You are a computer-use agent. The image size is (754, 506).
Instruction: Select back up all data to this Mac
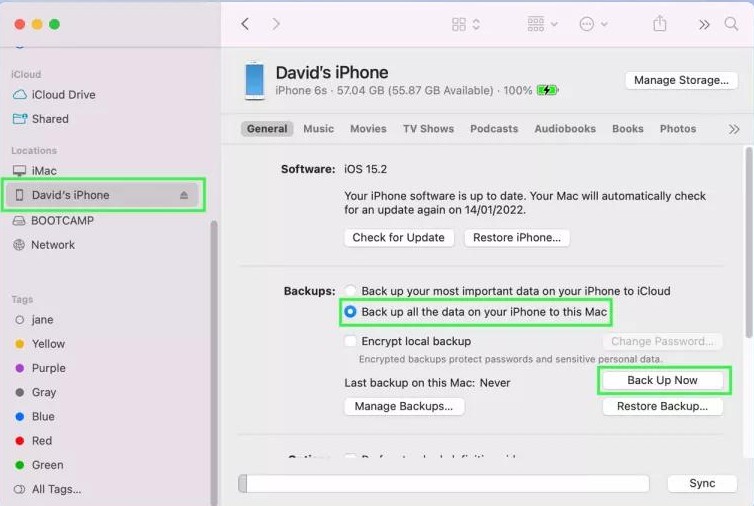click(x=350, y=312)
